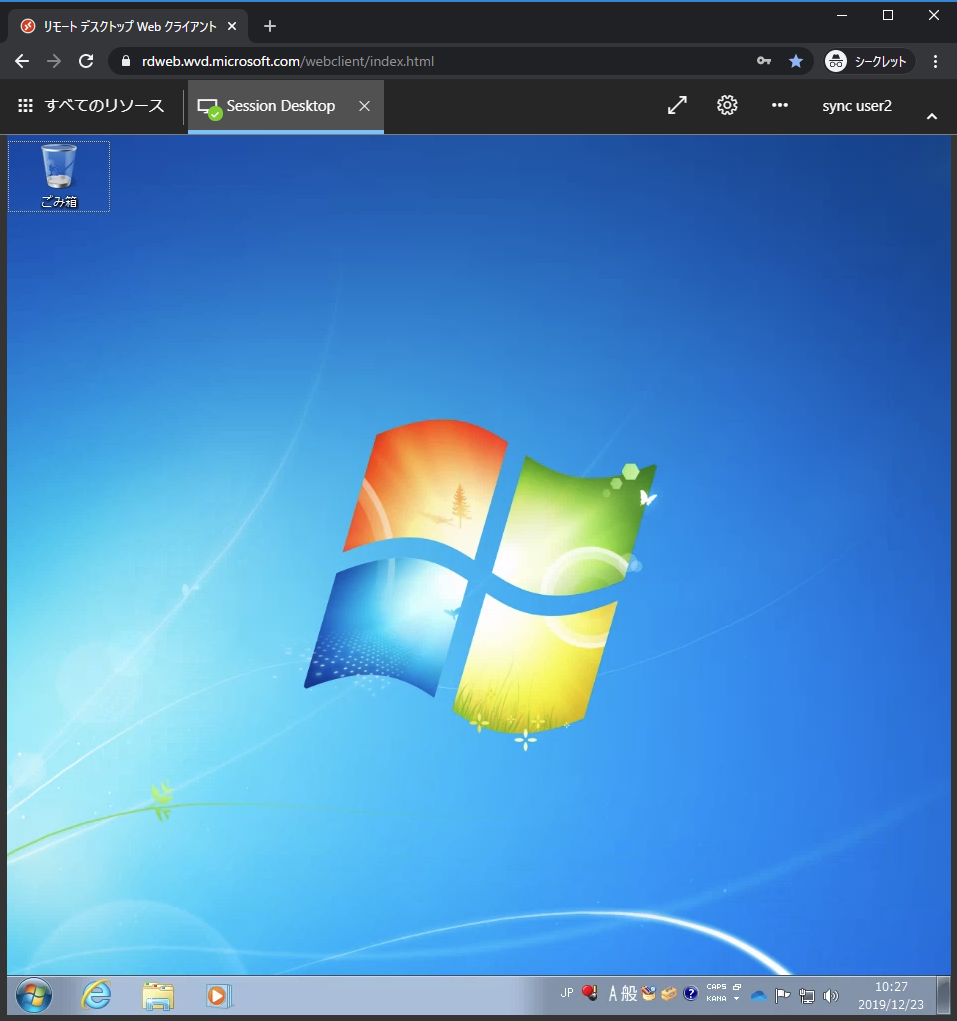This screenshot has width=957, height=1021.
Task: Collapse the web client toolbar with chevron
Action: pos(932,117)
